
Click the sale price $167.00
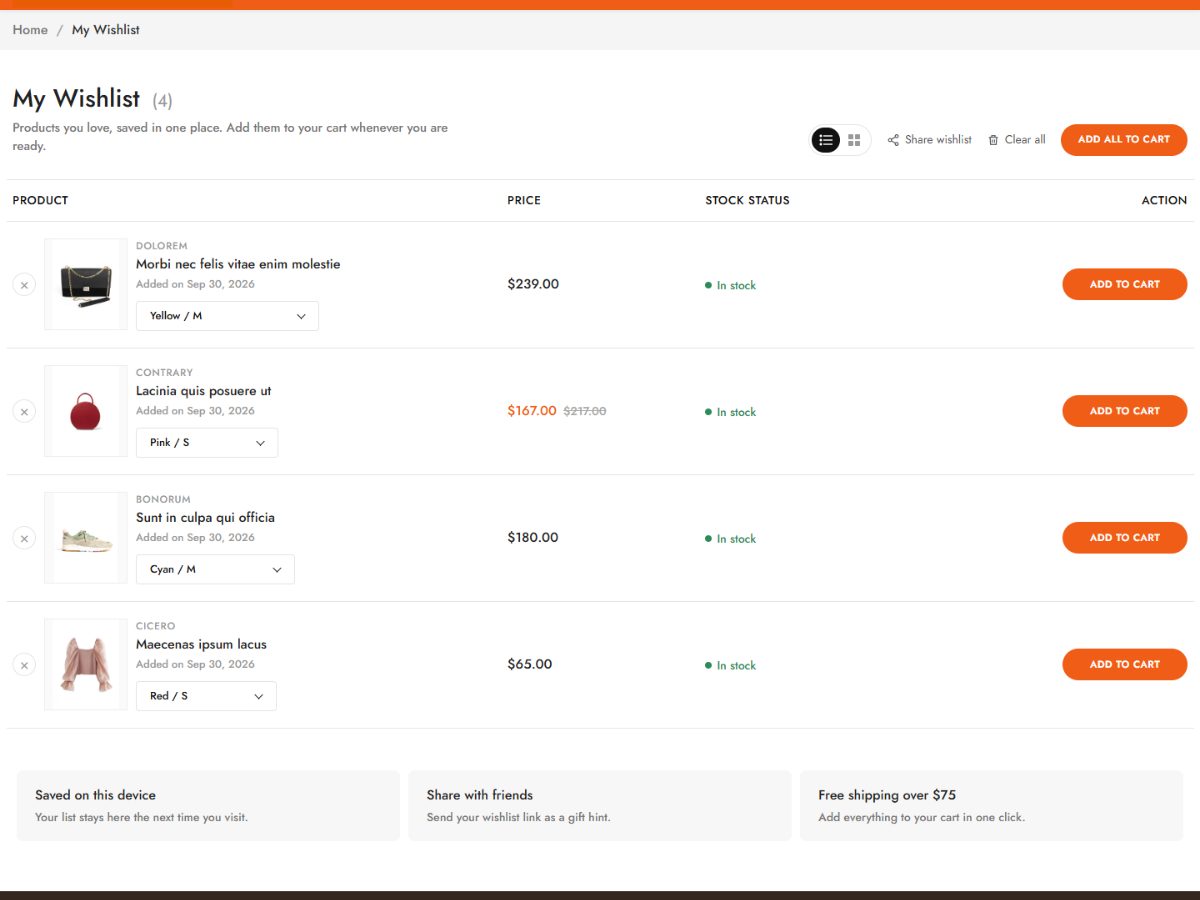point(532,411)
